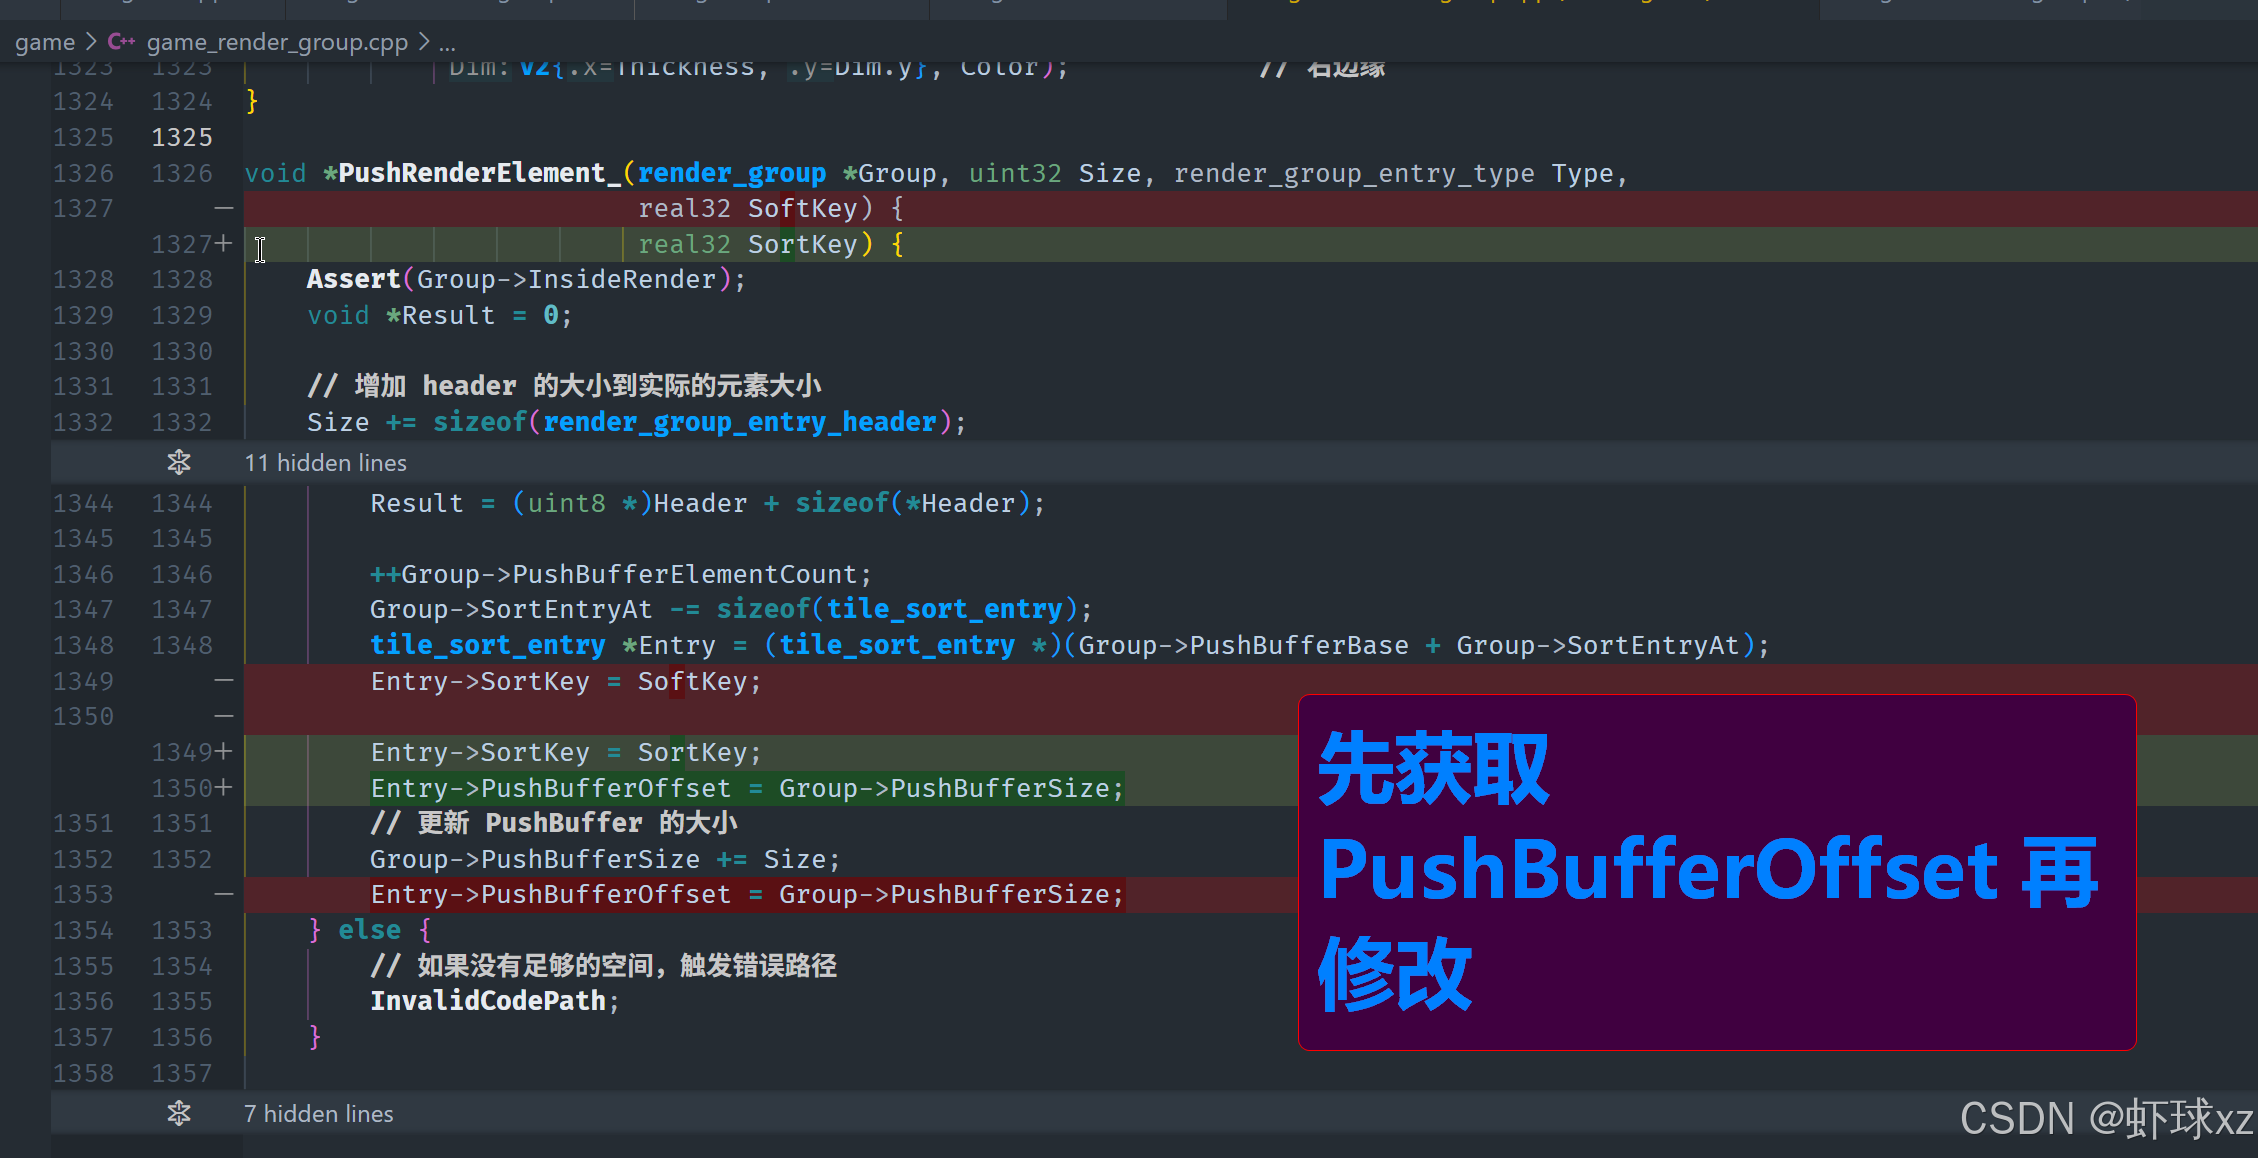Image resolution: width=2258 pixels, height=1158 pixels.
Task: Click minus marker on deleted line 1349
Action: point(223,681)
